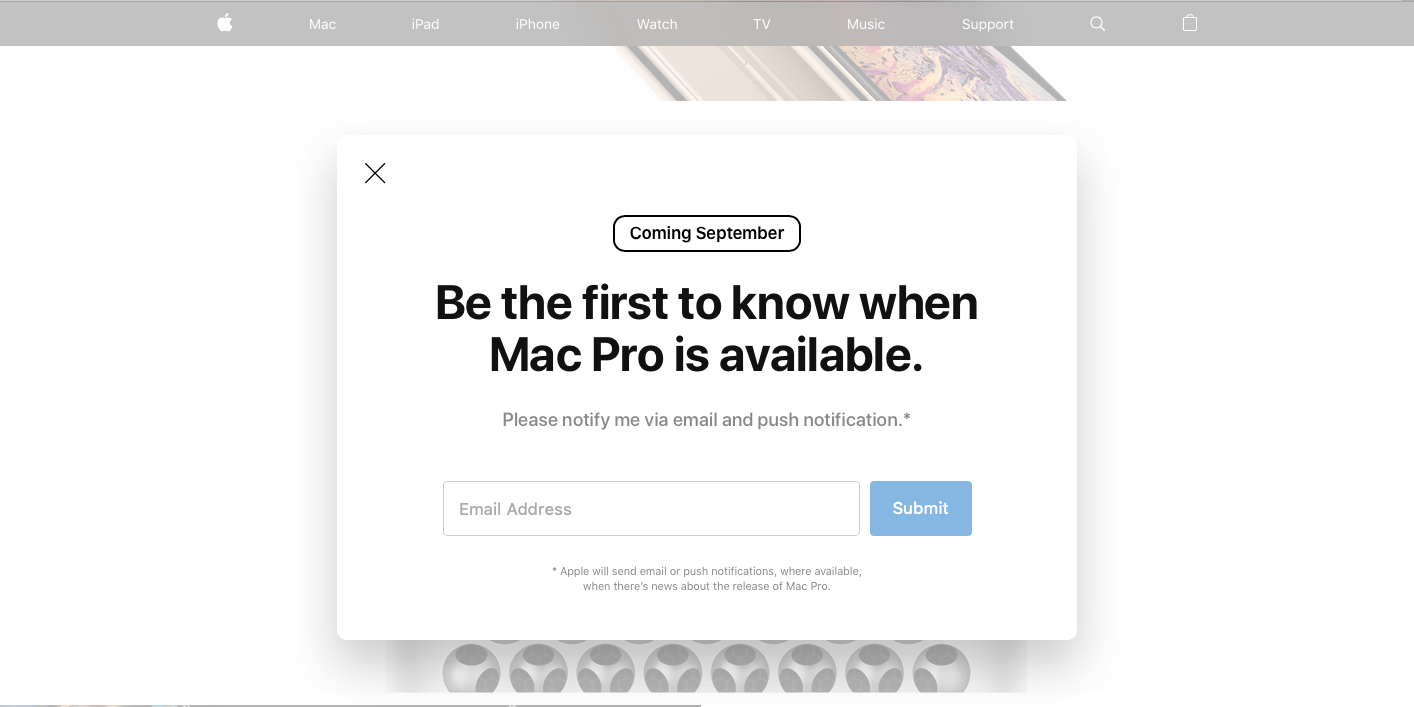Open the search magnifier icon
The width and height of the screenshot is (1414, 707).
1097,24
